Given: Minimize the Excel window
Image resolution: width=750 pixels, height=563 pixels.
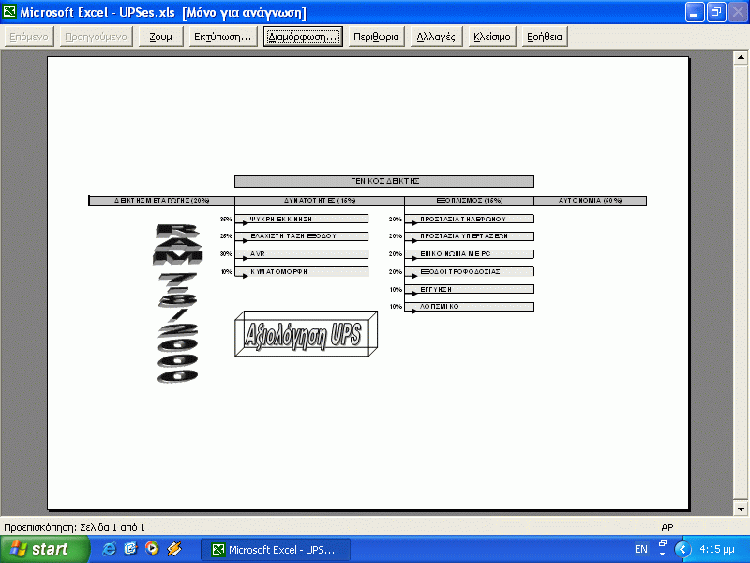Looking at the screenshot, I should pyautogui.click(x=694, y=12).
